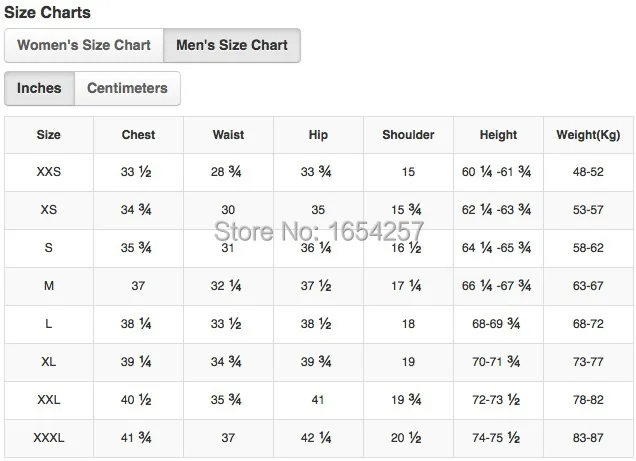Select the XS size row label

(x=49, y=210)
